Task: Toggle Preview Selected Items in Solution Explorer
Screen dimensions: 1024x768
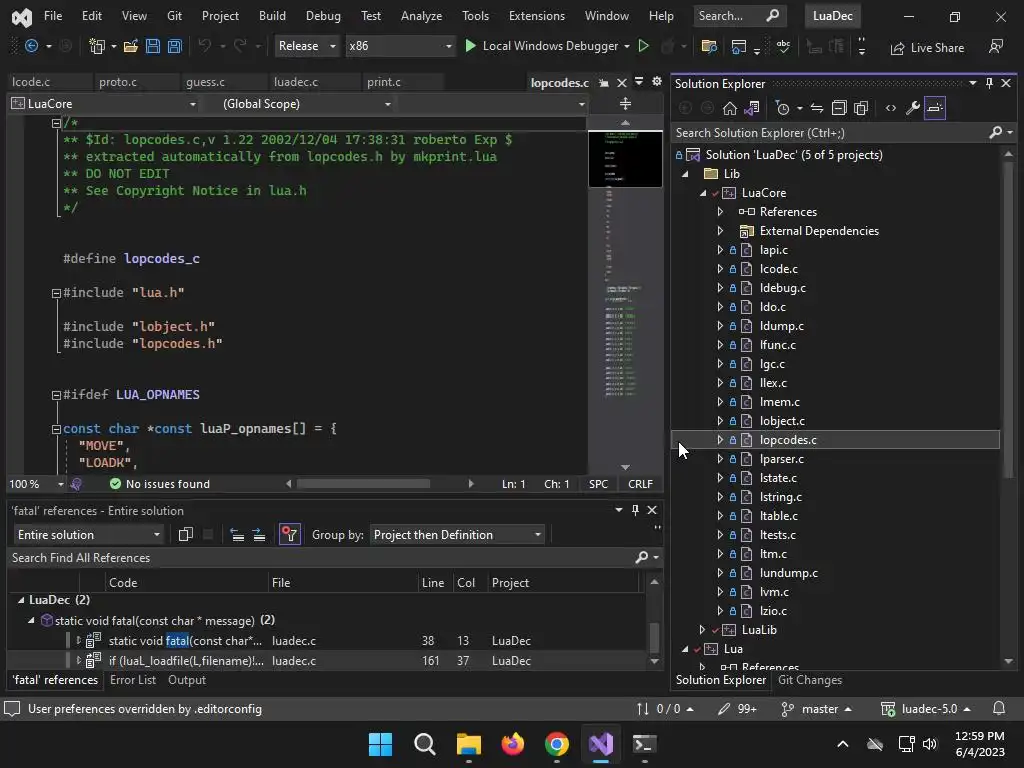Action: point(935,108)
